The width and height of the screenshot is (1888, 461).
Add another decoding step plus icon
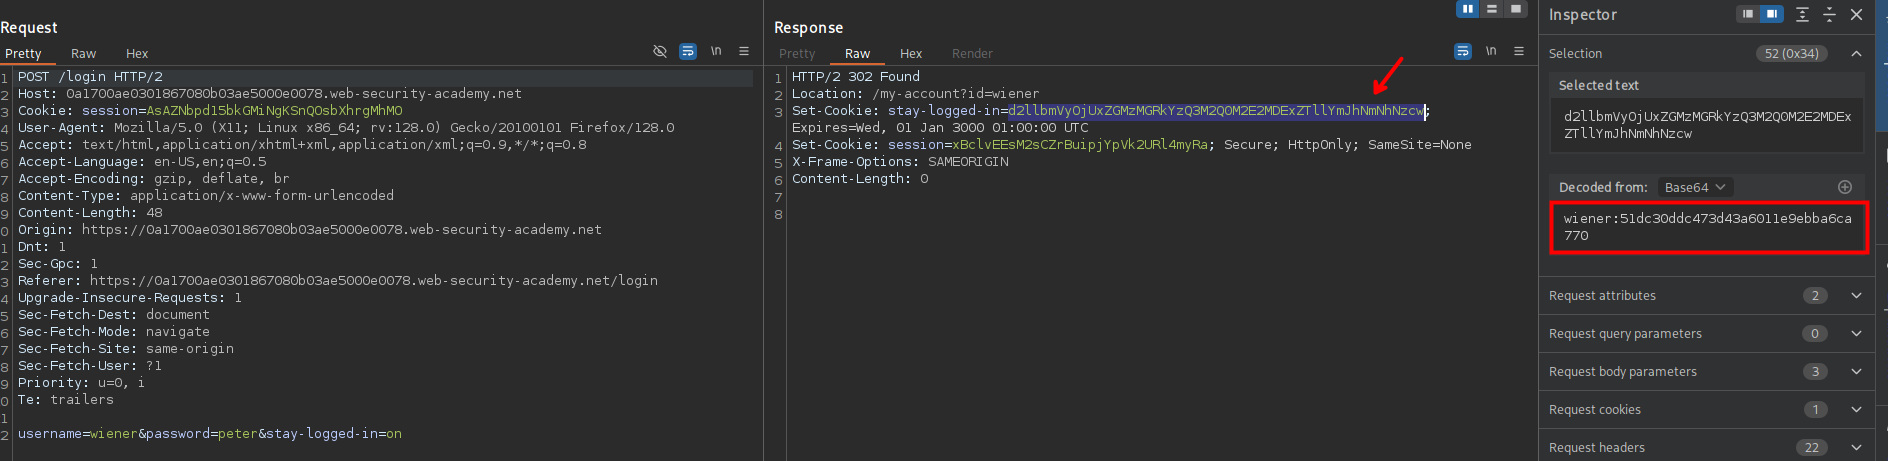point(1845,187)
